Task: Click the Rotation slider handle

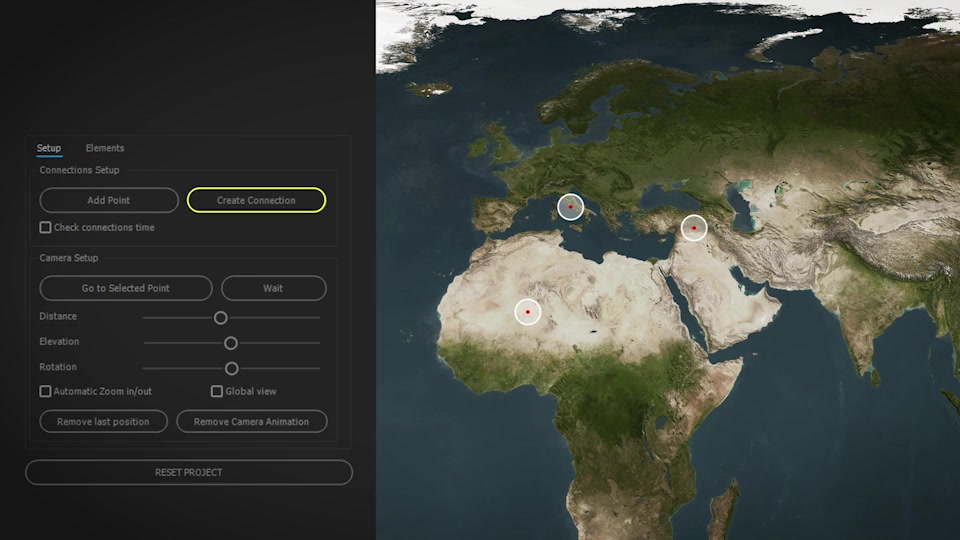Action: point(231,368)
